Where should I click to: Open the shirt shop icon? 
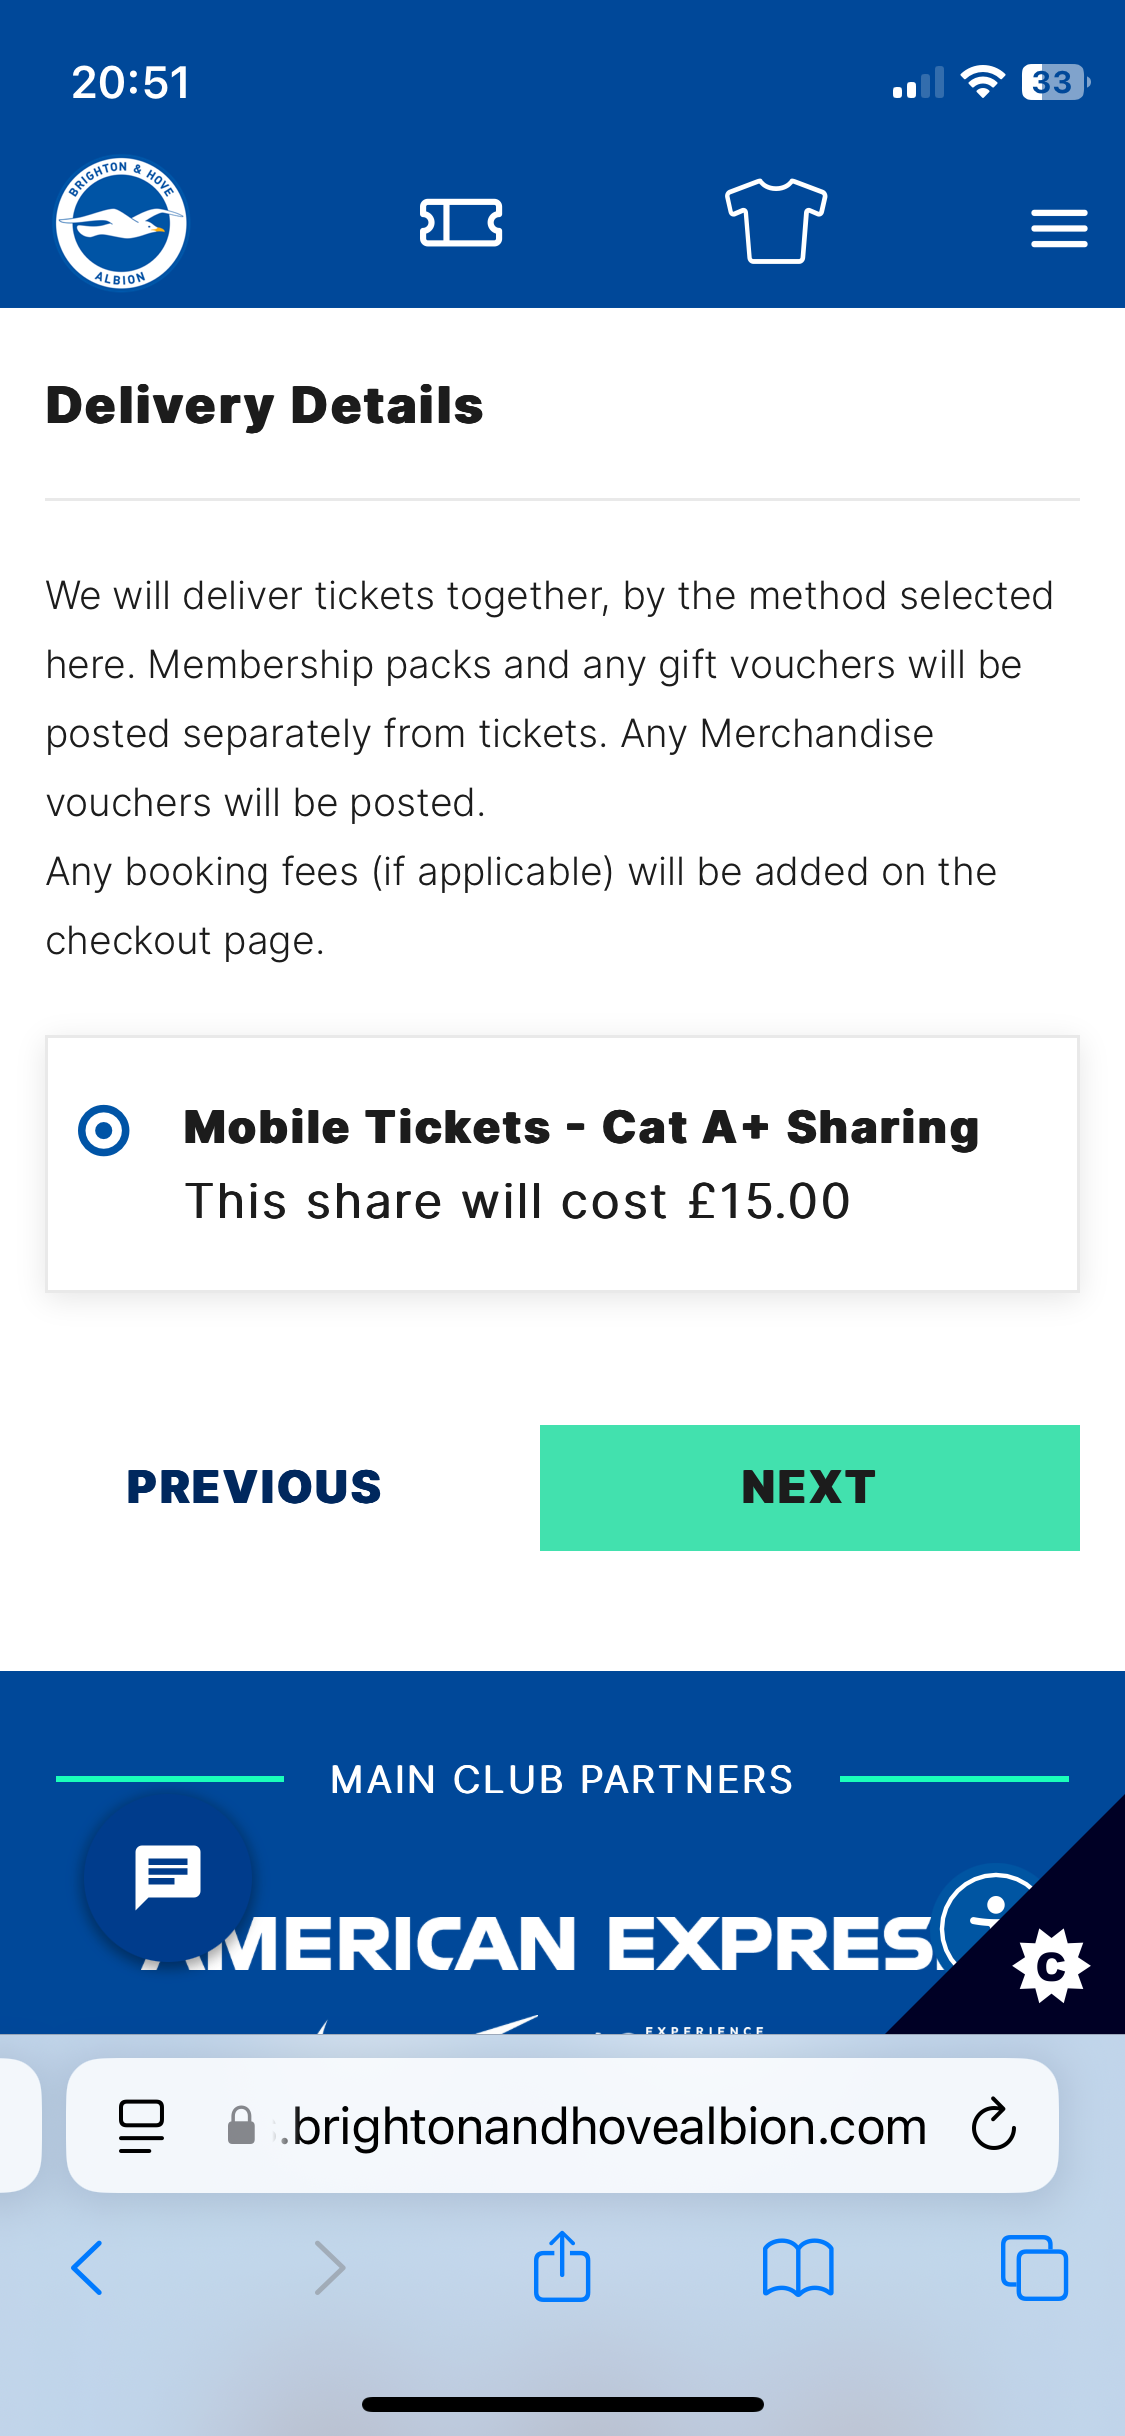point(776,221)
